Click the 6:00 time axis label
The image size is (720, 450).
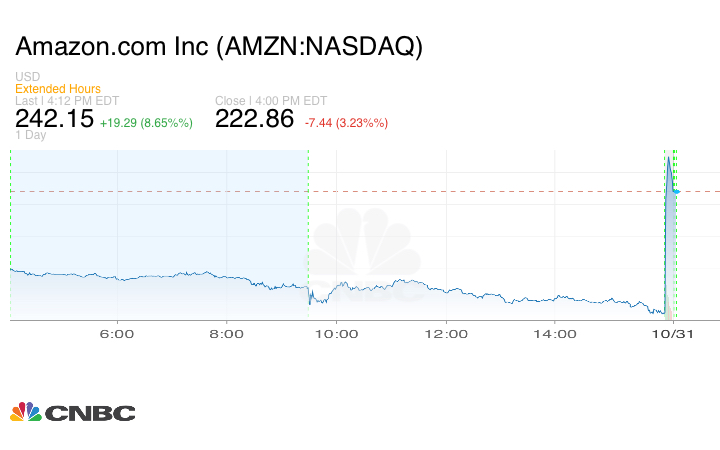[118, 333]
